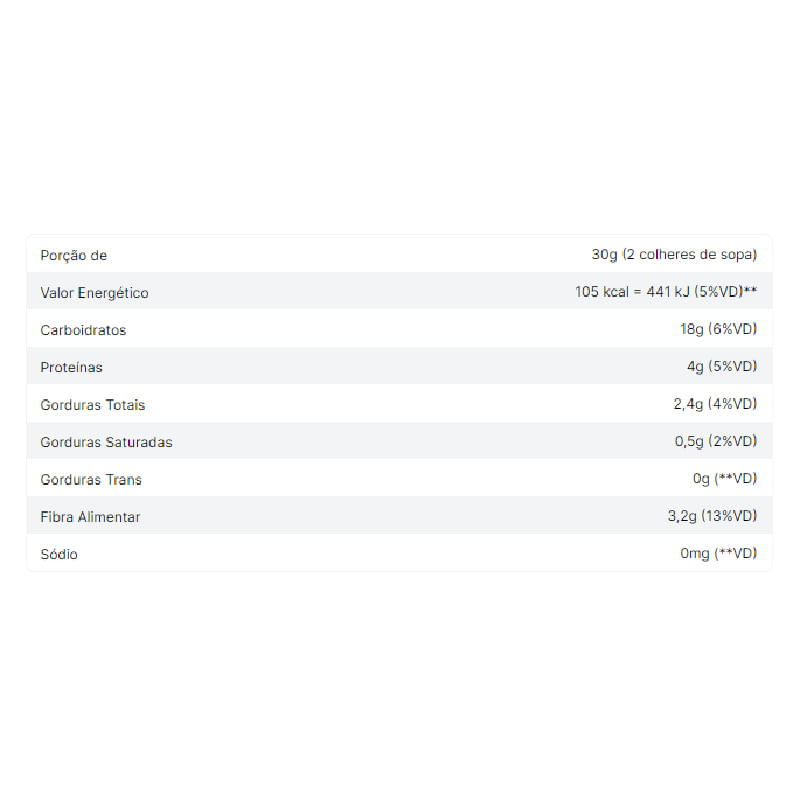800x800 pixels.
Task: Click the '3,2g (13%VD)' fiber value
Action: (x=712, y=517)
